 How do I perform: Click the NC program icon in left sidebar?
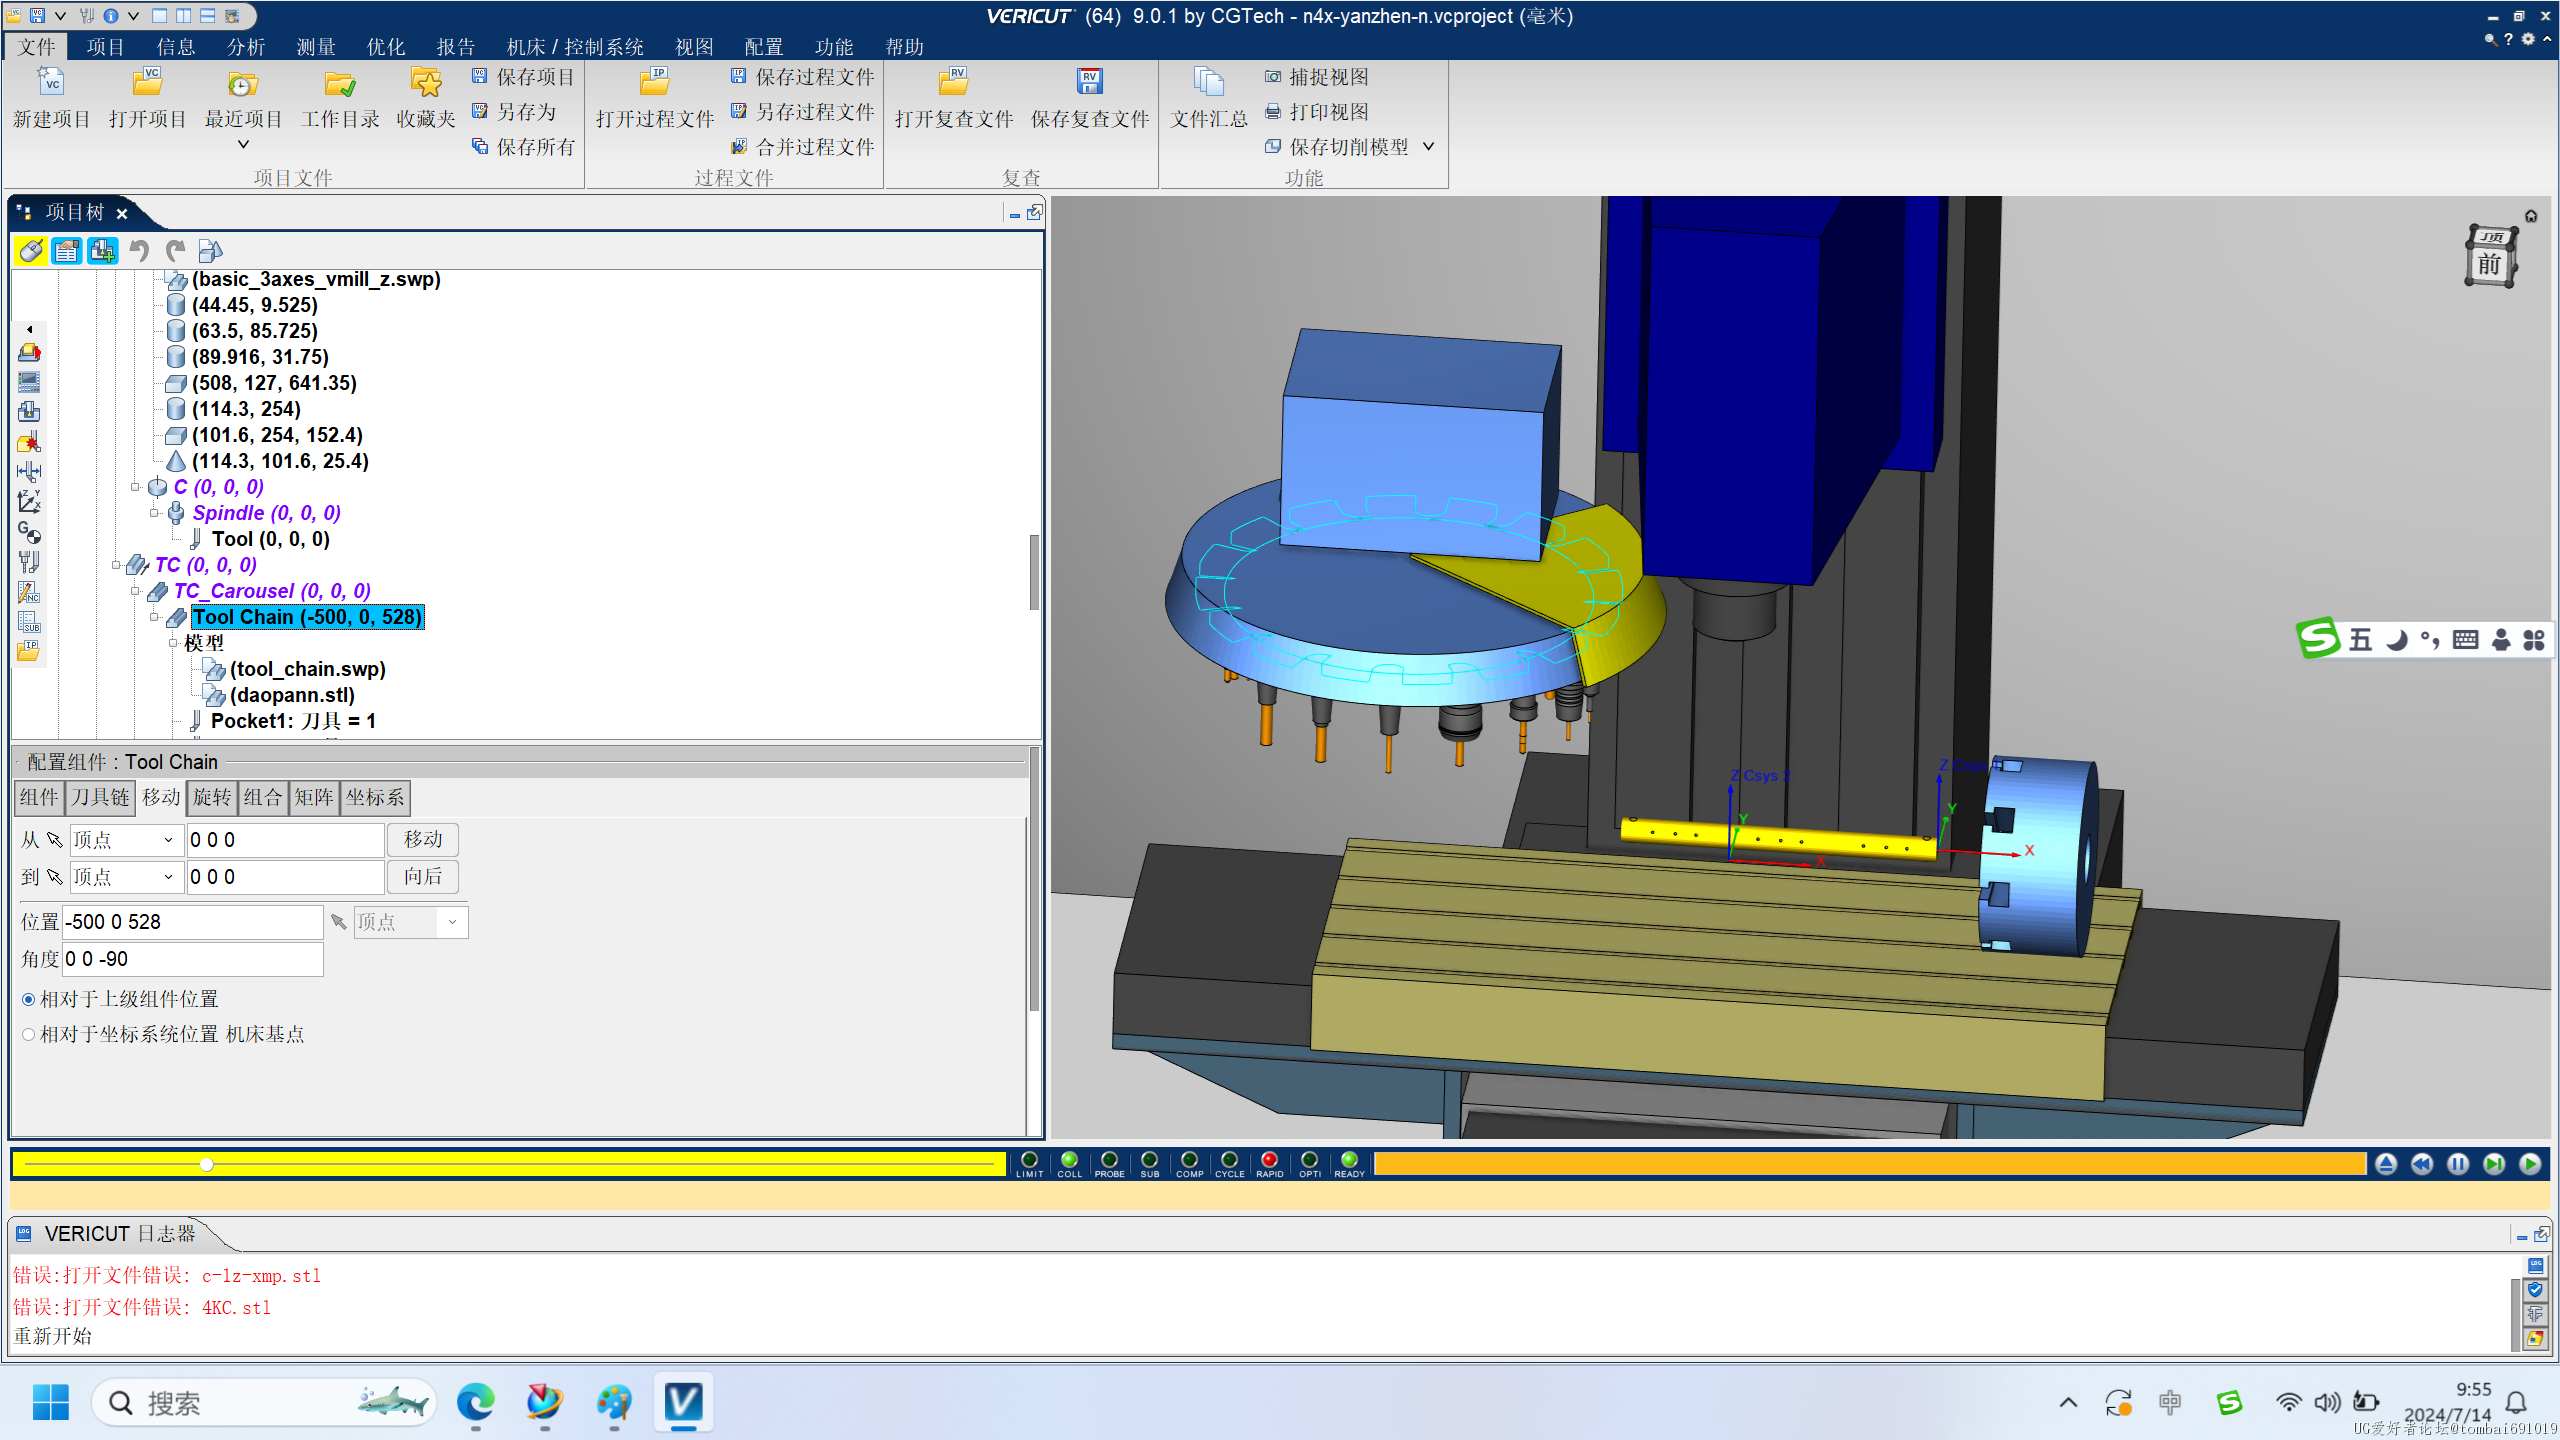(29, 592)
